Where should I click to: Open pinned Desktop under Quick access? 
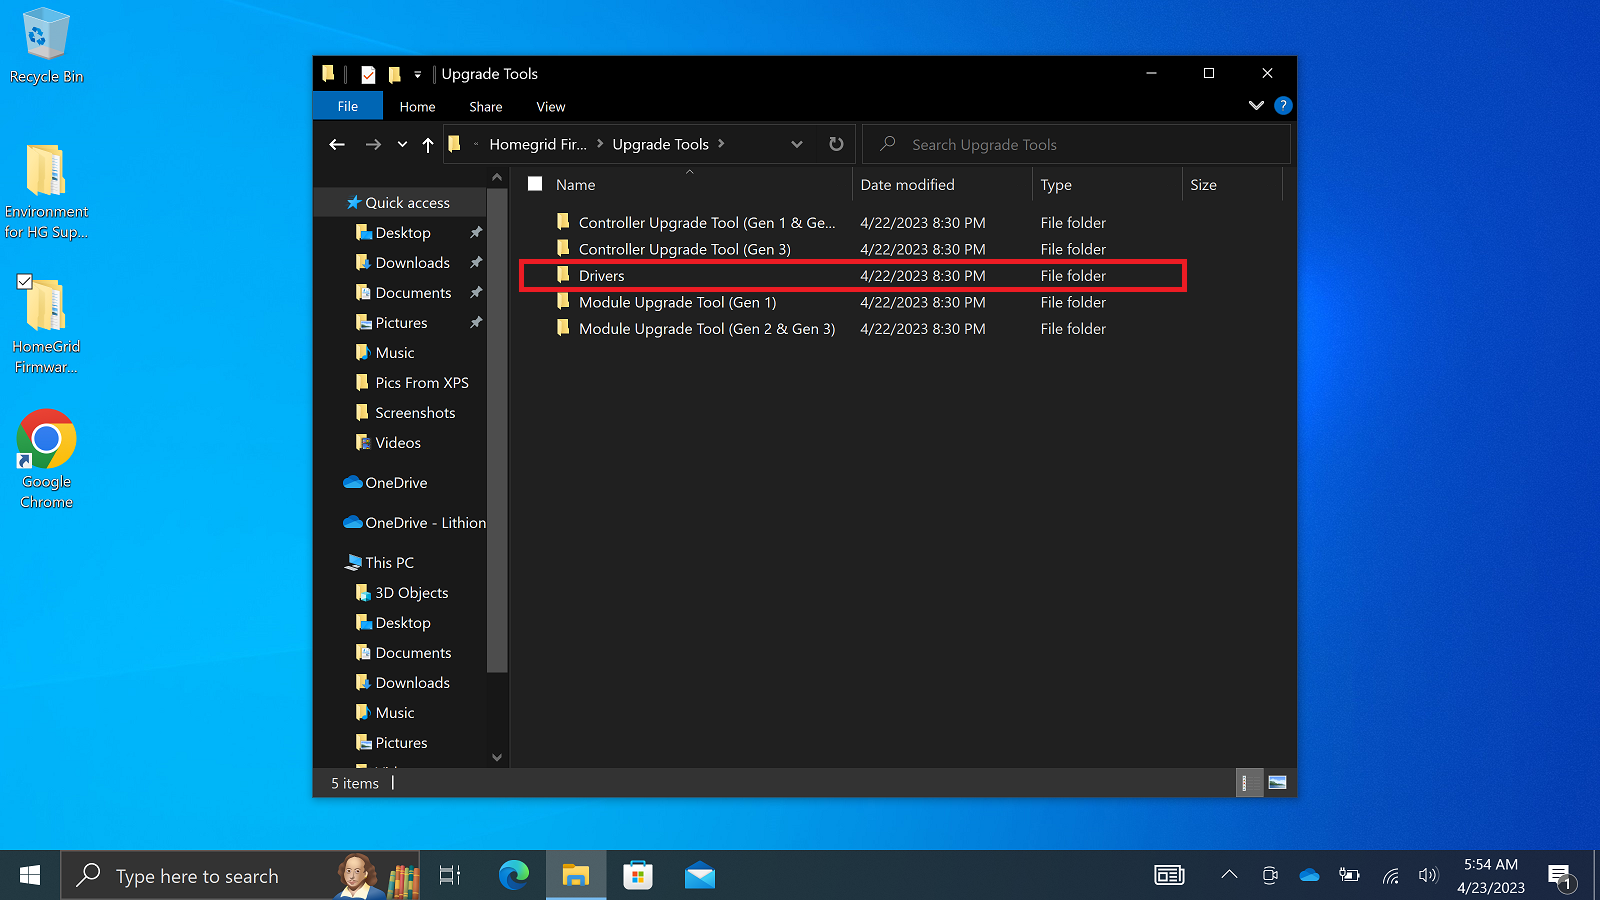coord(403,233)
